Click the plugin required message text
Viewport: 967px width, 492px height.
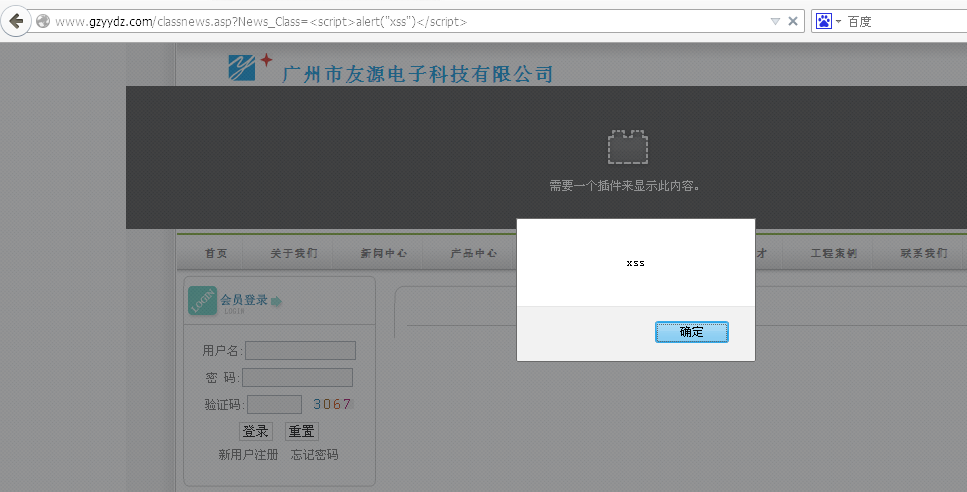pyautogui.click(x=625, y=186)
